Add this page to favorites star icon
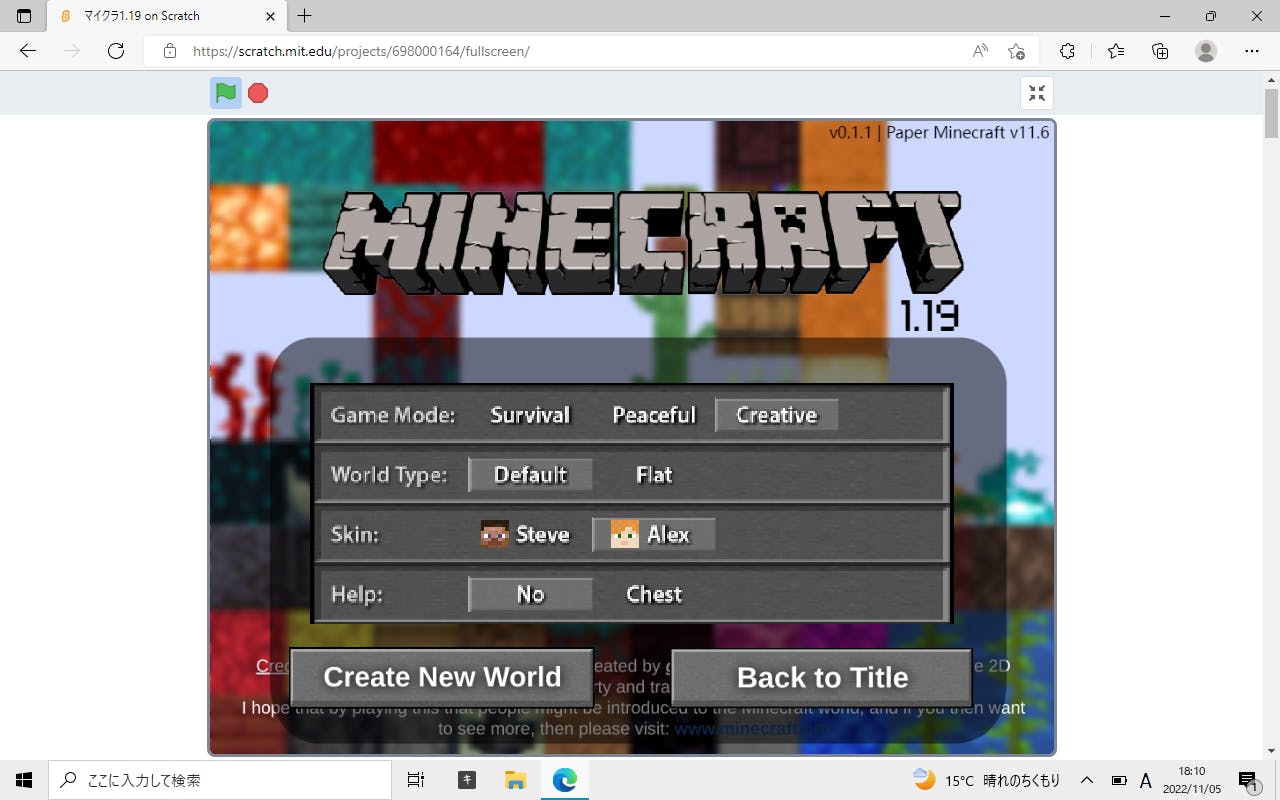 pyautogui.click(x=1016, y=51)
